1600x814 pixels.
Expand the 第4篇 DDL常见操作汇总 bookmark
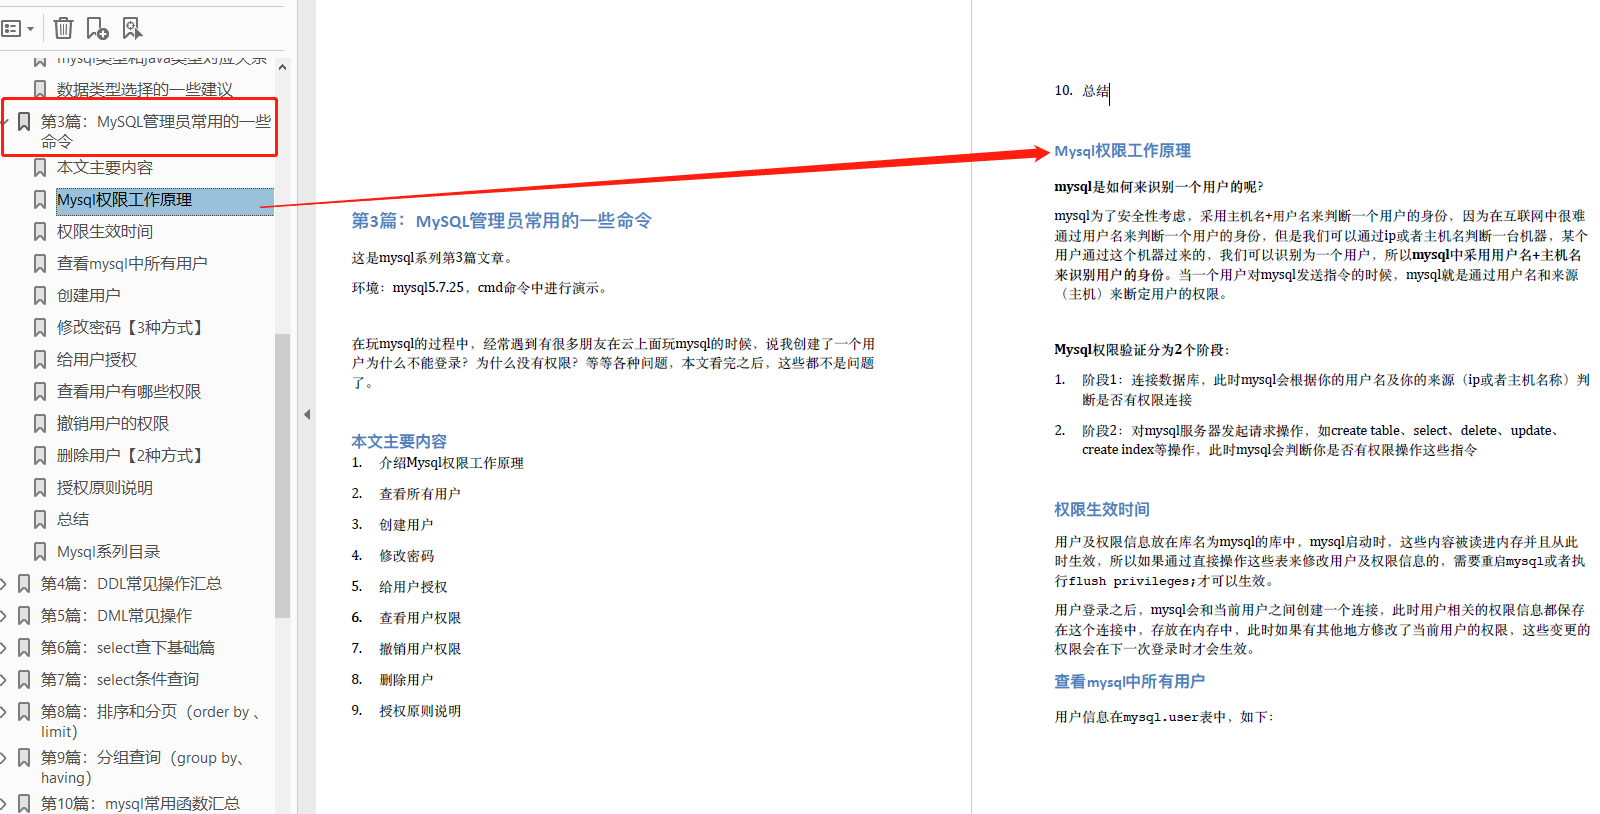tap(4, 584)
